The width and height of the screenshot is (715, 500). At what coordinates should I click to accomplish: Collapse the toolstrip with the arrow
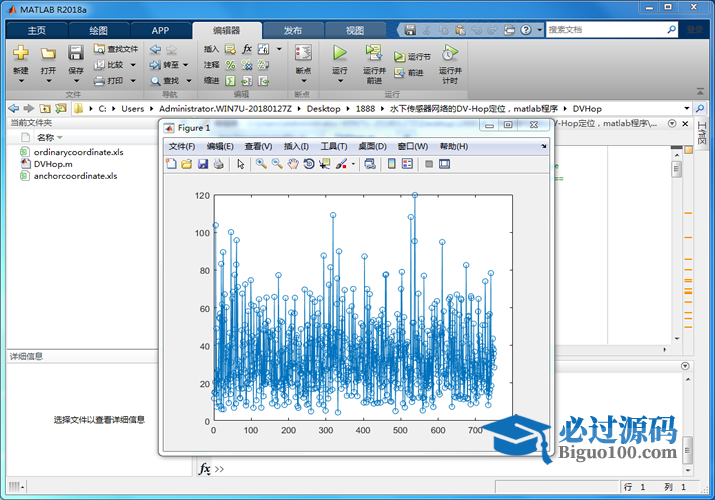click(x=700, y=92)
